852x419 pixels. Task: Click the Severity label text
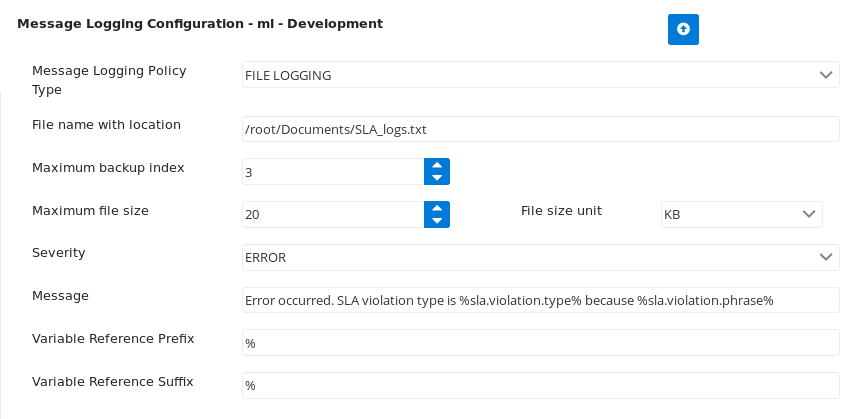(x=59, y=253)
